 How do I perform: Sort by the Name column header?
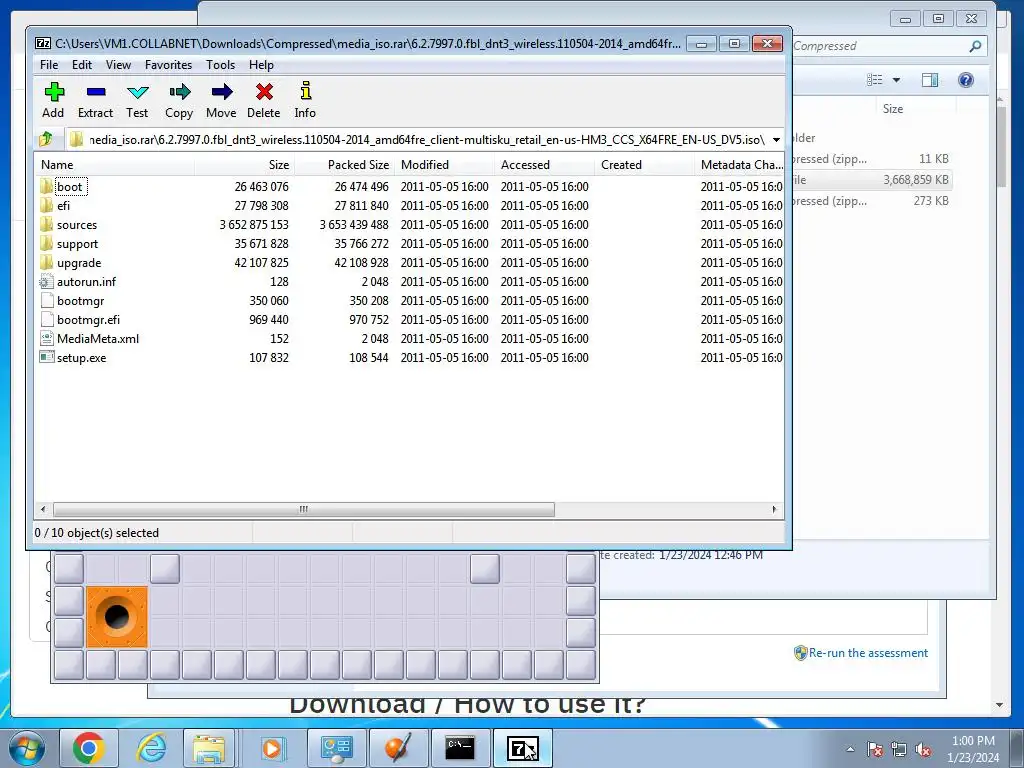pos(114,165)
